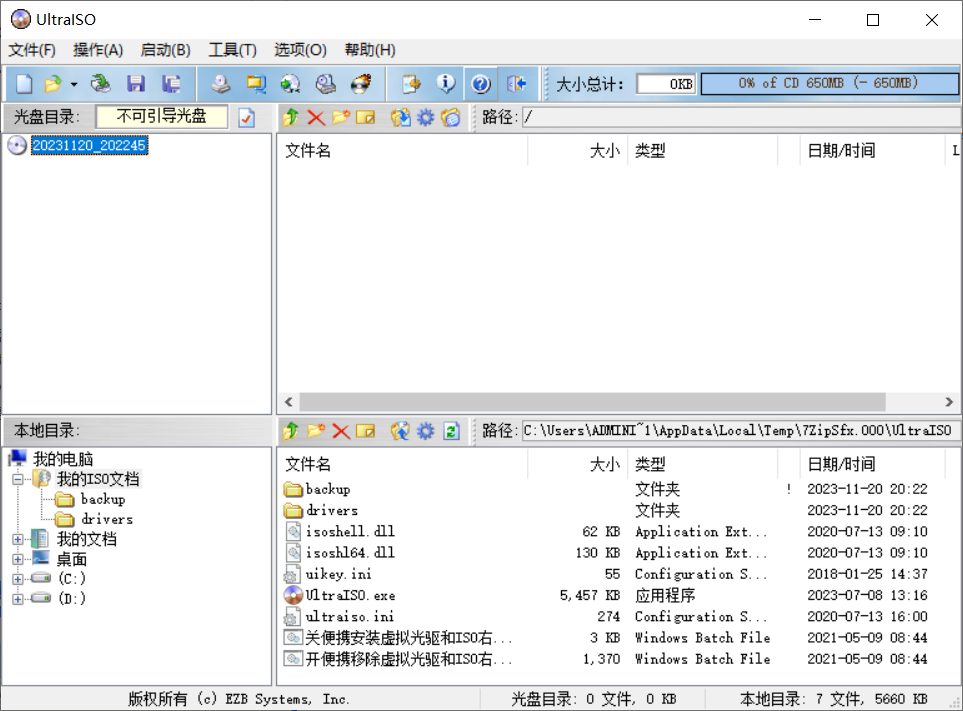Click the 不可引导光盘 button
This screenshot has height=711, width=963.
(x=161, y=117)
